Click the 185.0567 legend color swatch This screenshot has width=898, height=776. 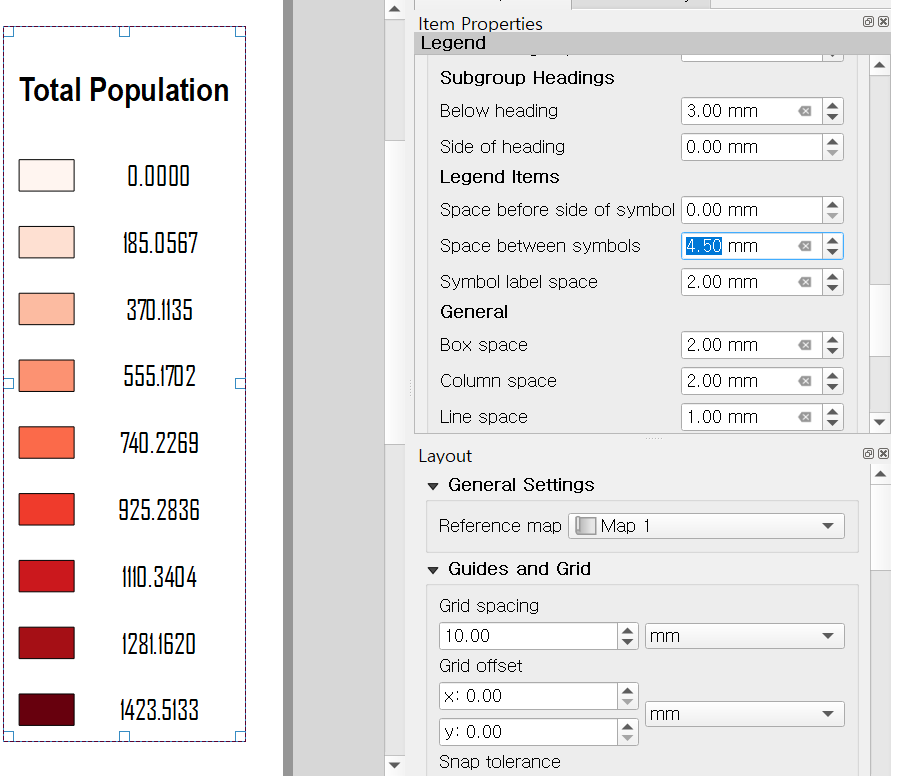point(46,242)
